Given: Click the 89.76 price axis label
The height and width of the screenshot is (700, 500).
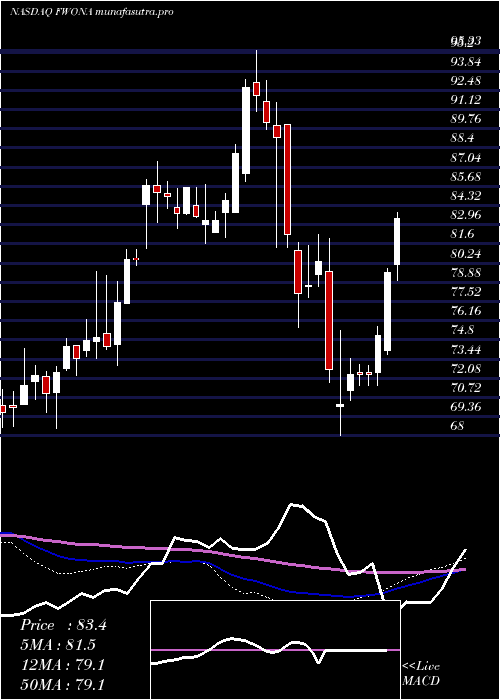Looking at the screenshot, I should (466, 119).
